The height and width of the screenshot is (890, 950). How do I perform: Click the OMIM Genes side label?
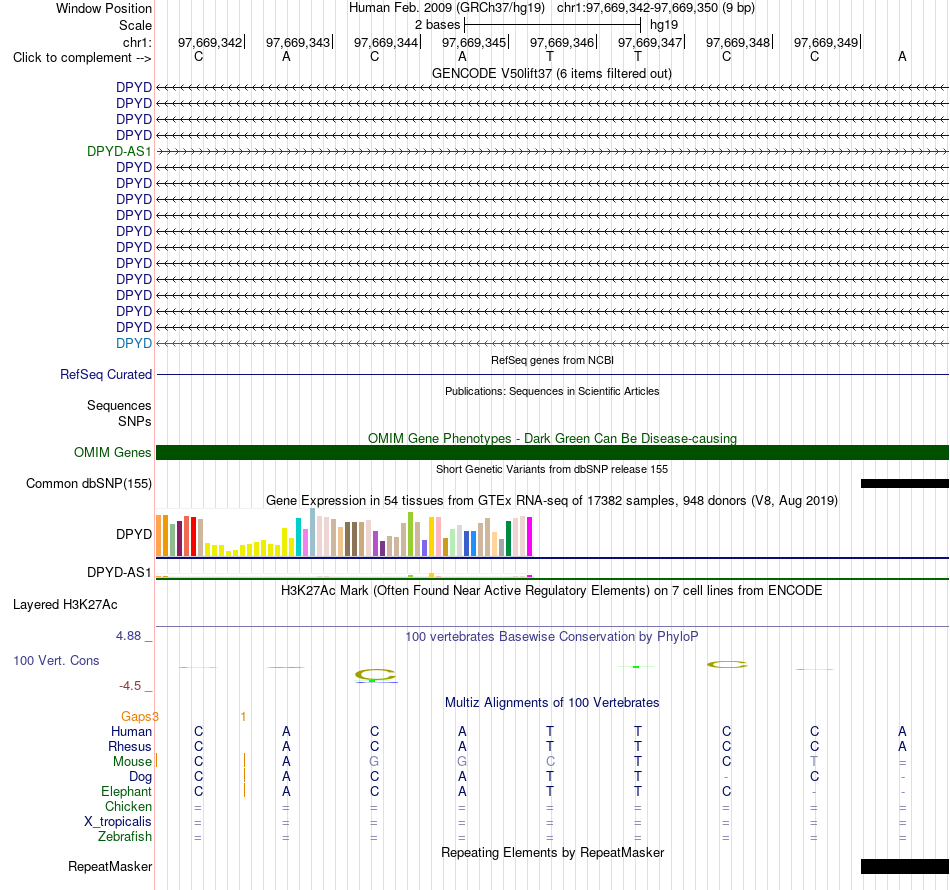point(113,453)
